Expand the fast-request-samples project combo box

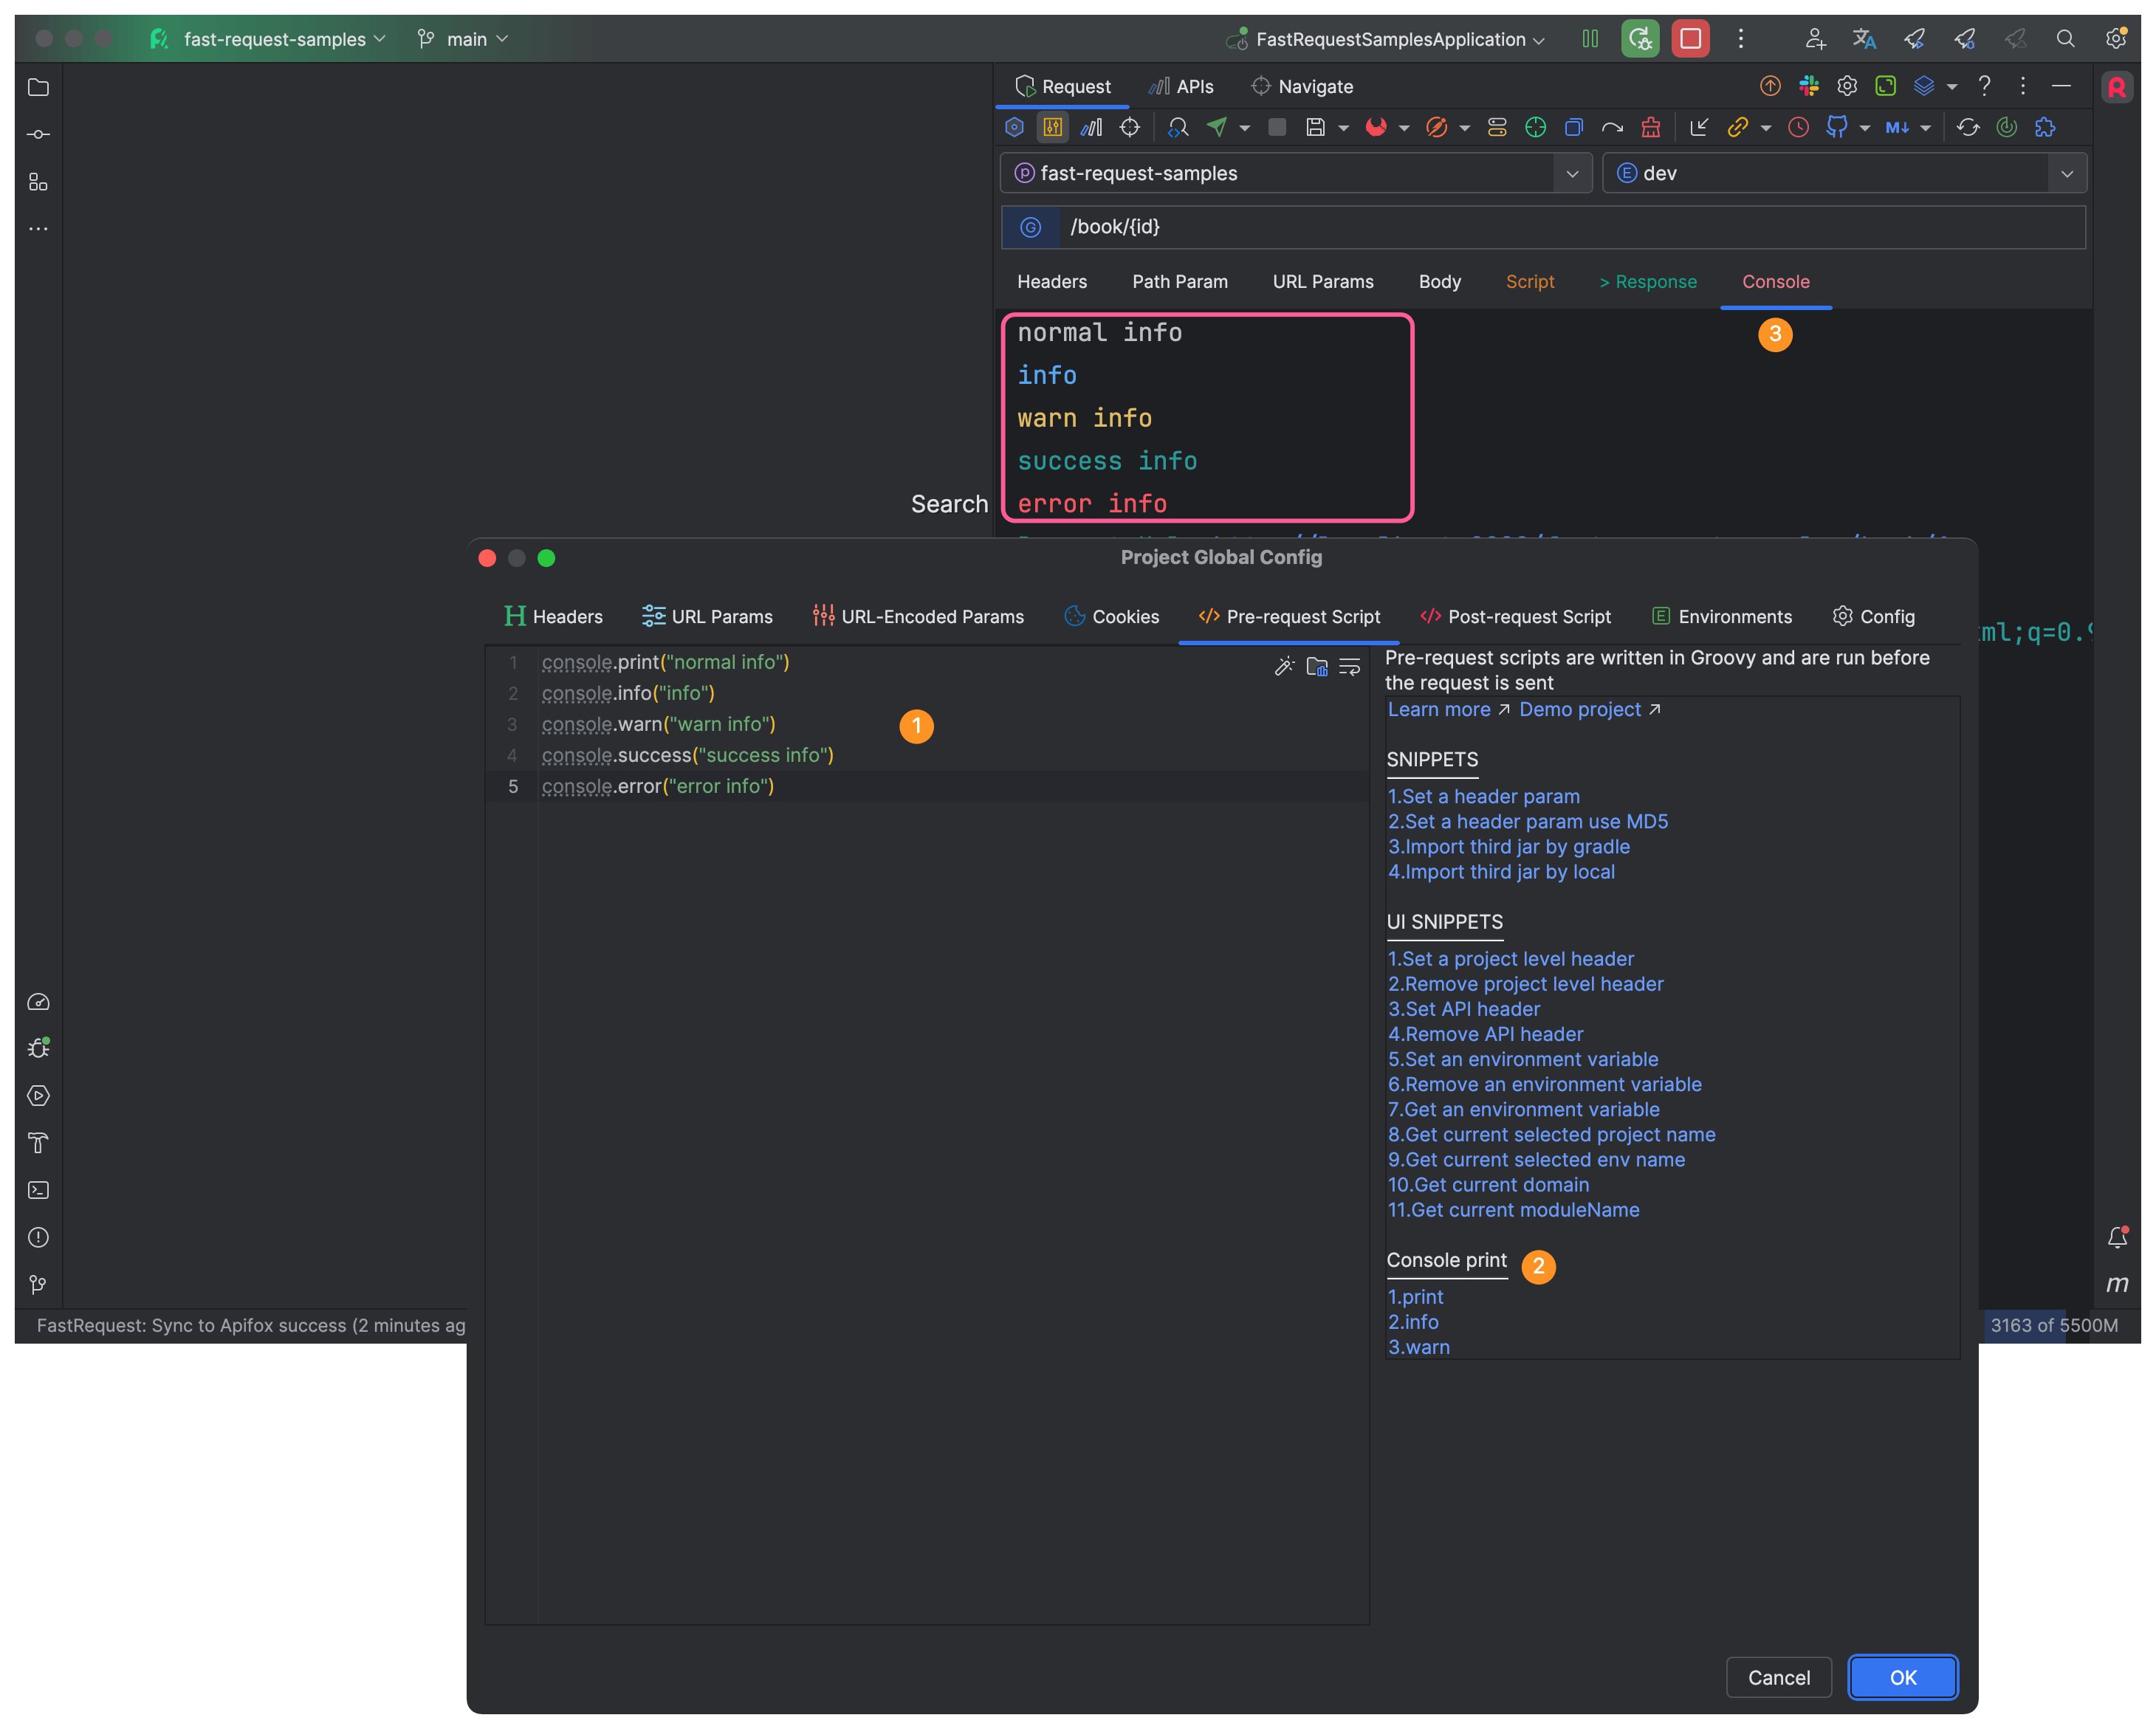1571,173
